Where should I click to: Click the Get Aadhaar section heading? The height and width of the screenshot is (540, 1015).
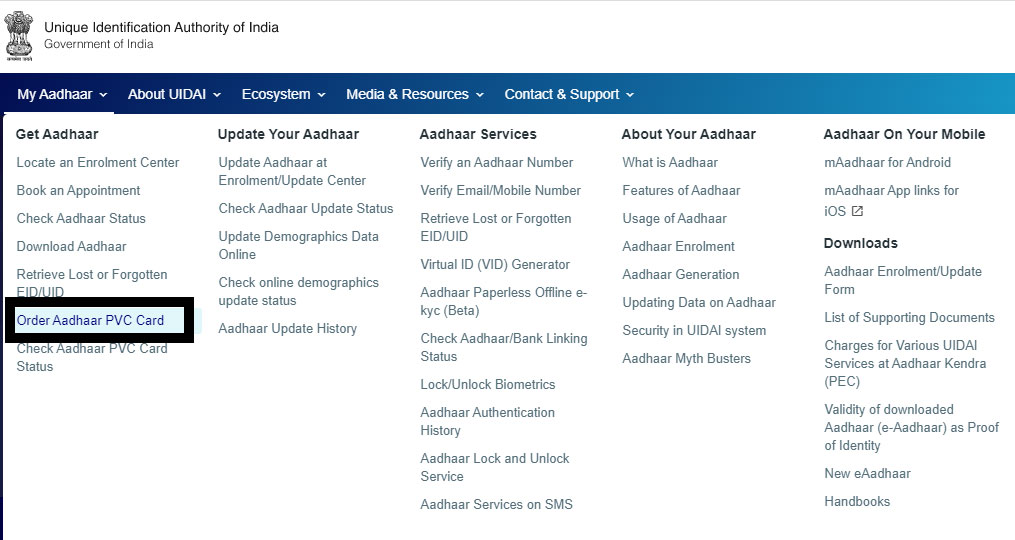(x=57, y=134)
